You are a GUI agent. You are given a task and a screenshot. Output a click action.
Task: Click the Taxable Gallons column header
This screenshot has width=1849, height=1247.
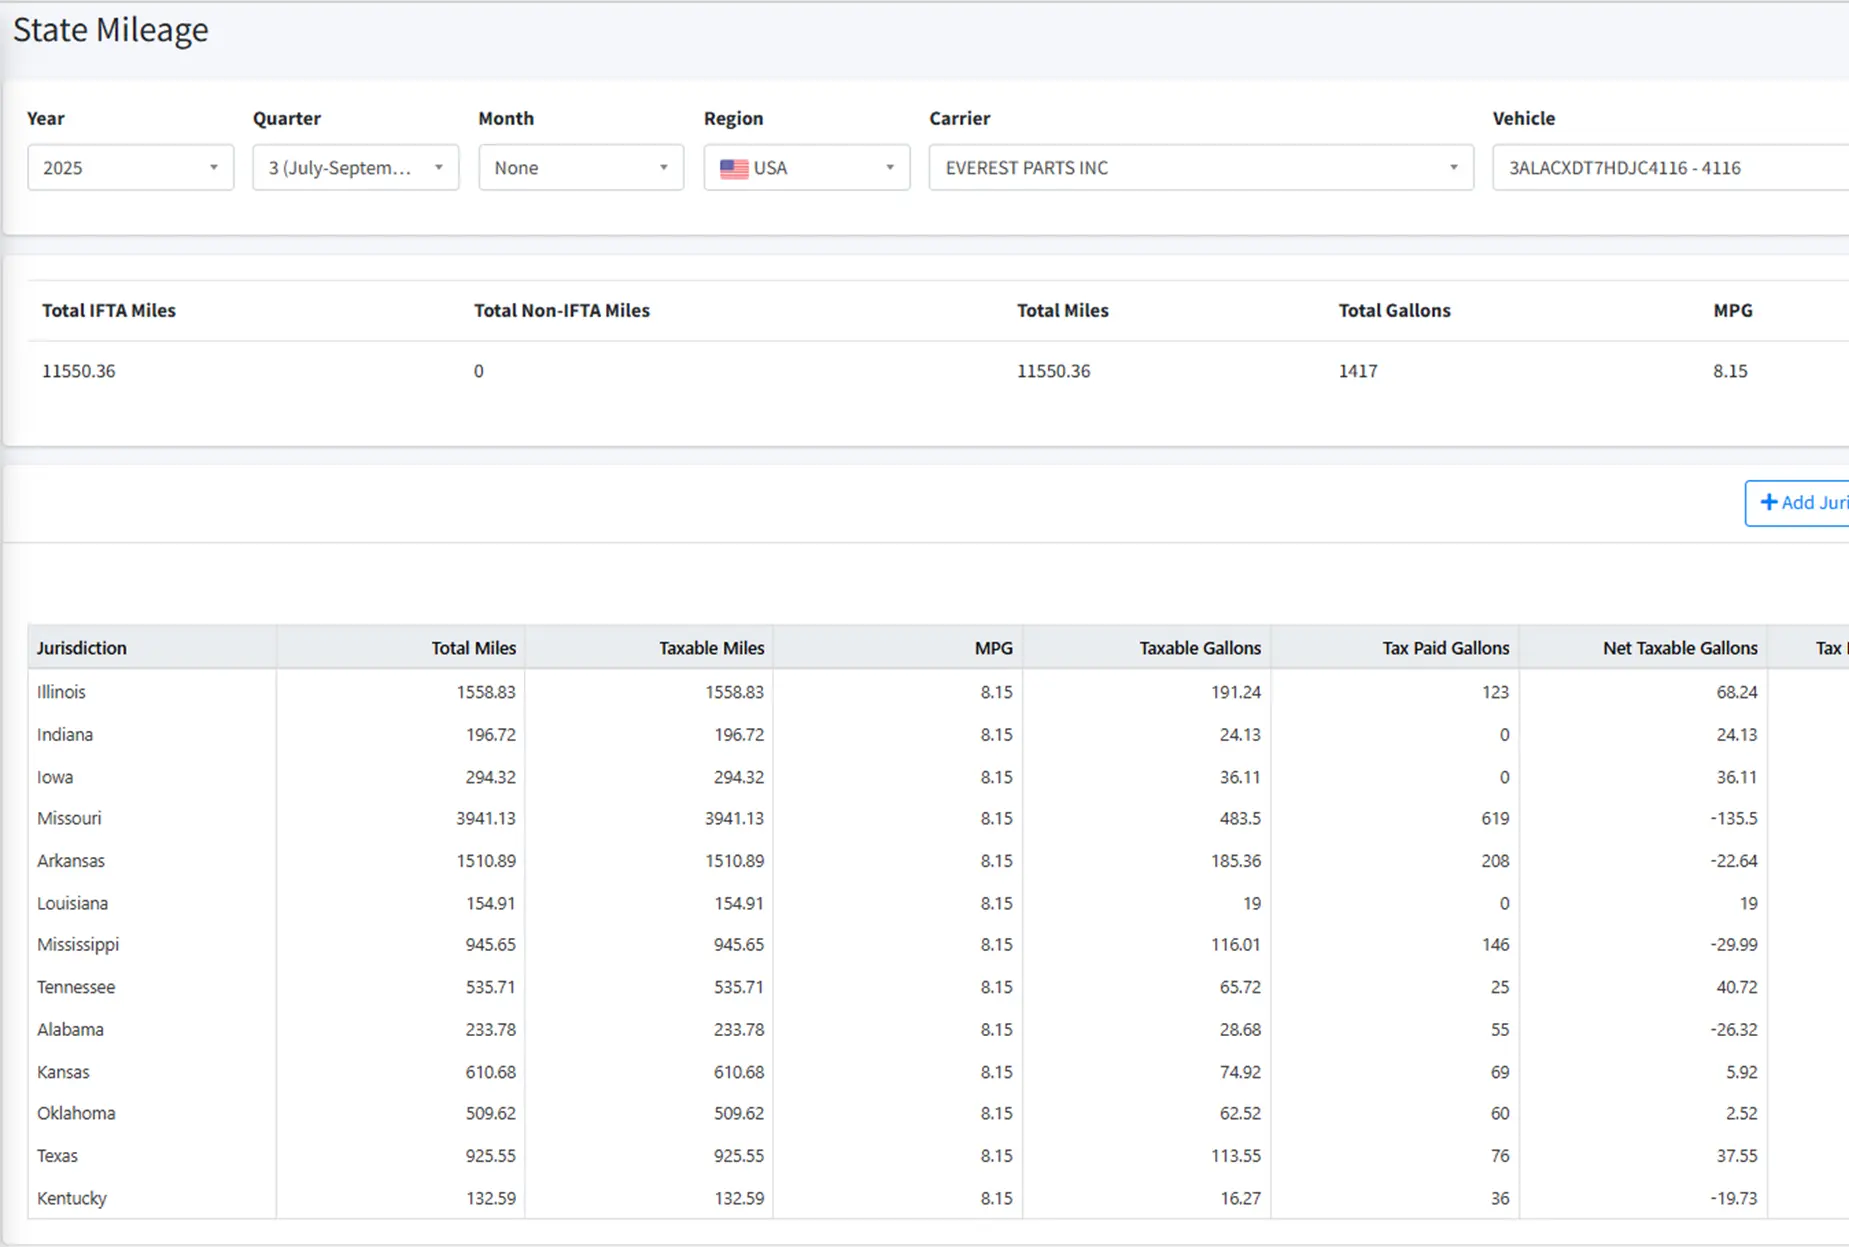tap(1199, 648)
